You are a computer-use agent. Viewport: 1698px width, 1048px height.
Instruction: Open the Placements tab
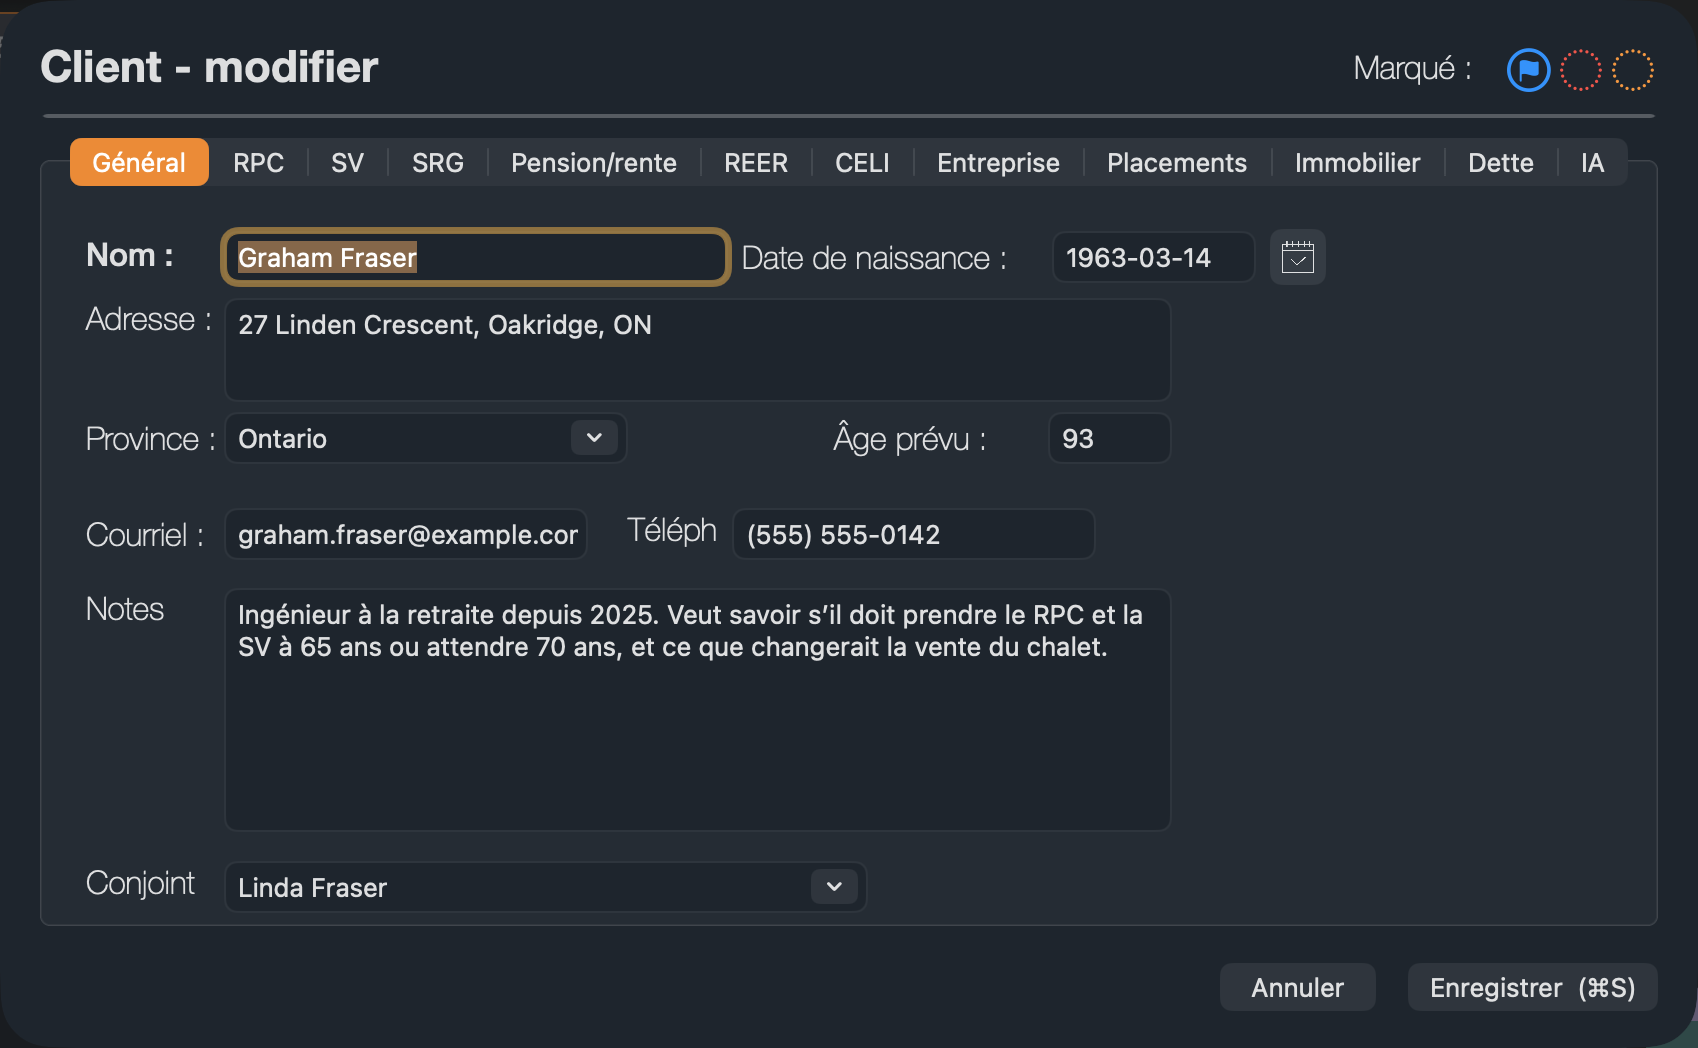click(x=1177, y=162)
